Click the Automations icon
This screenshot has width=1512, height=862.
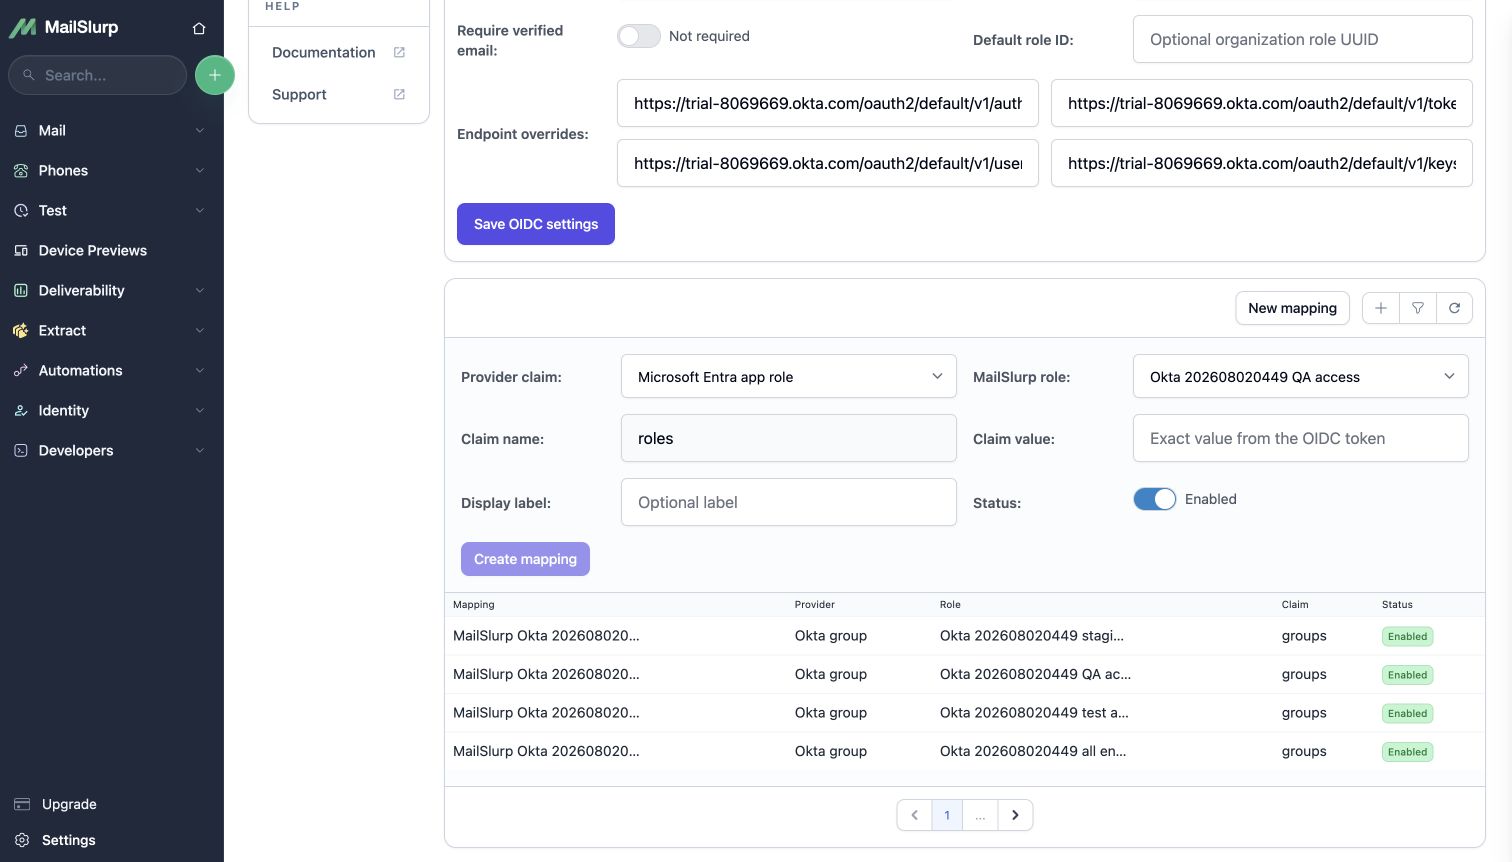pyautogui.click(x=21, y=370)
